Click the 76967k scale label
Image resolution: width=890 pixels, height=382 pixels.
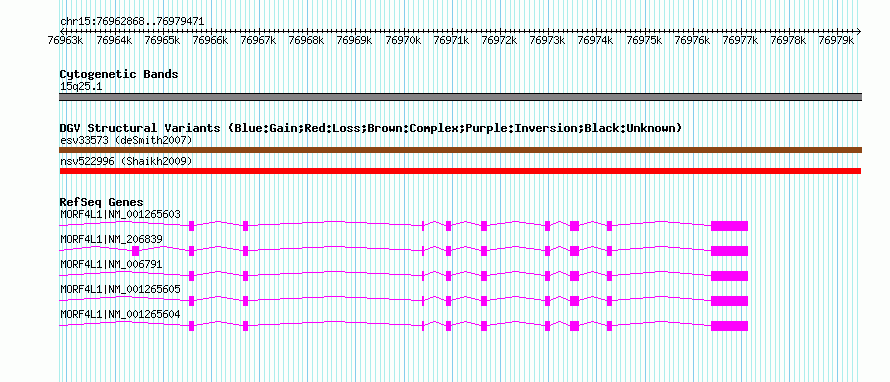259,41
